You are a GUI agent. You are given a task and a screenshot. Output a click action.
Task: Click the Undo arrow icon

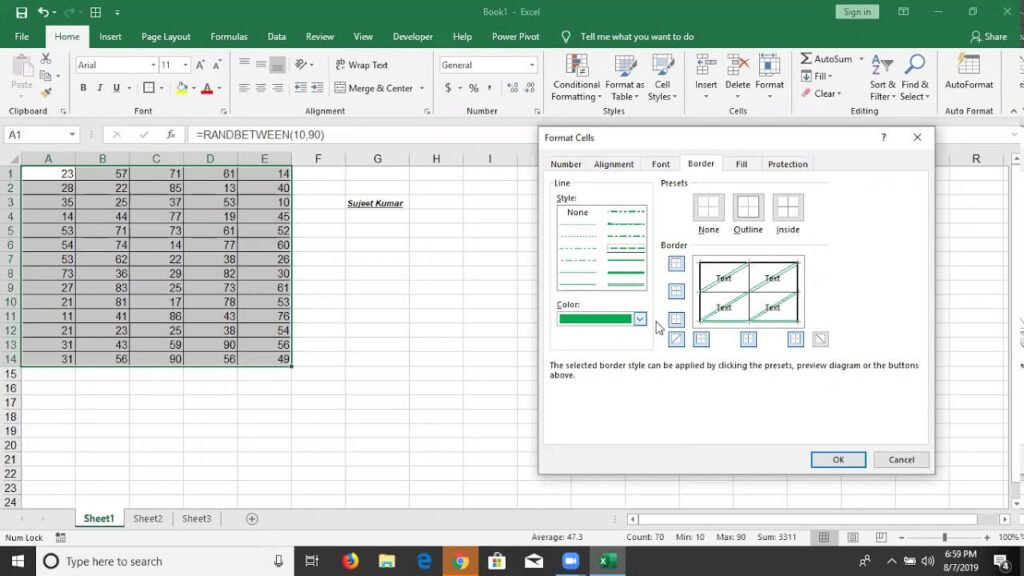(43, 12)
